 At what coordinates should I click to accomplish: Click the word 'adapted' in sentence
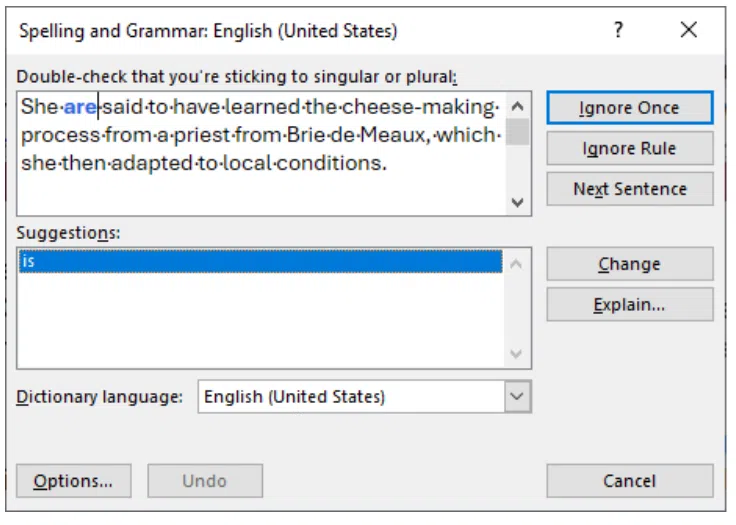pos(151,163)
